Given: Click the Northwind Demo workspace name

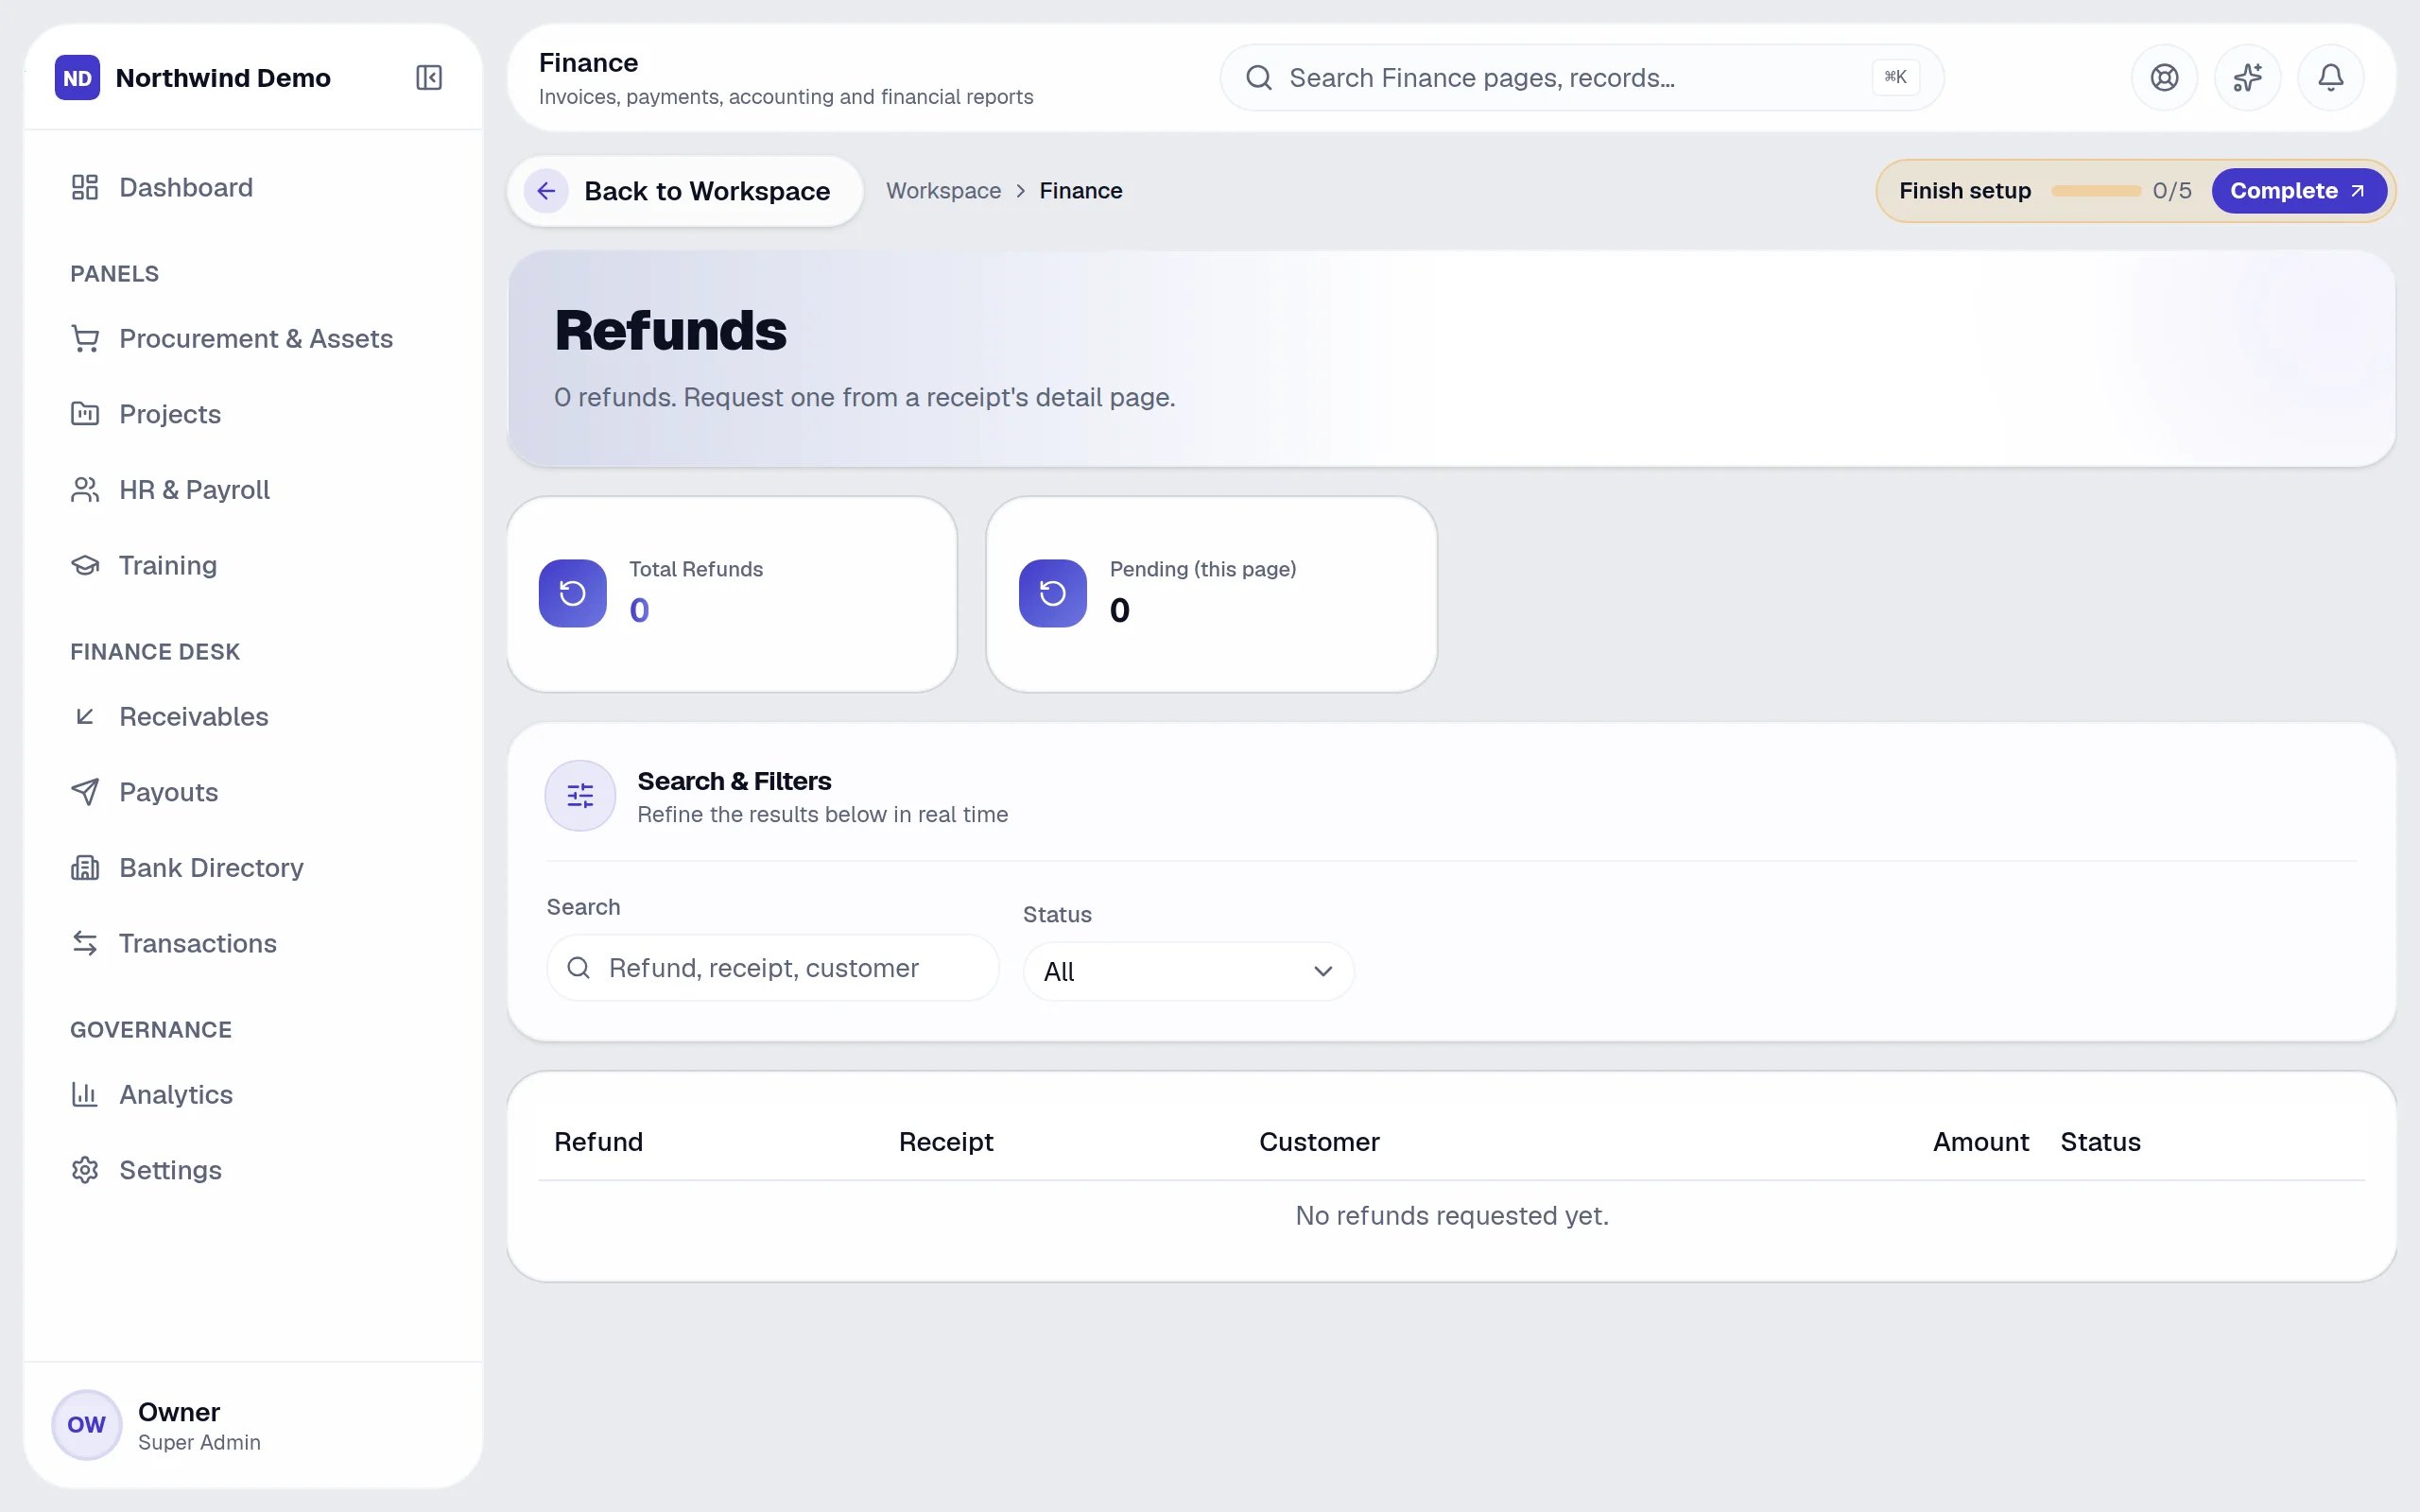Looking at the screenshot, I should [223, 78].
